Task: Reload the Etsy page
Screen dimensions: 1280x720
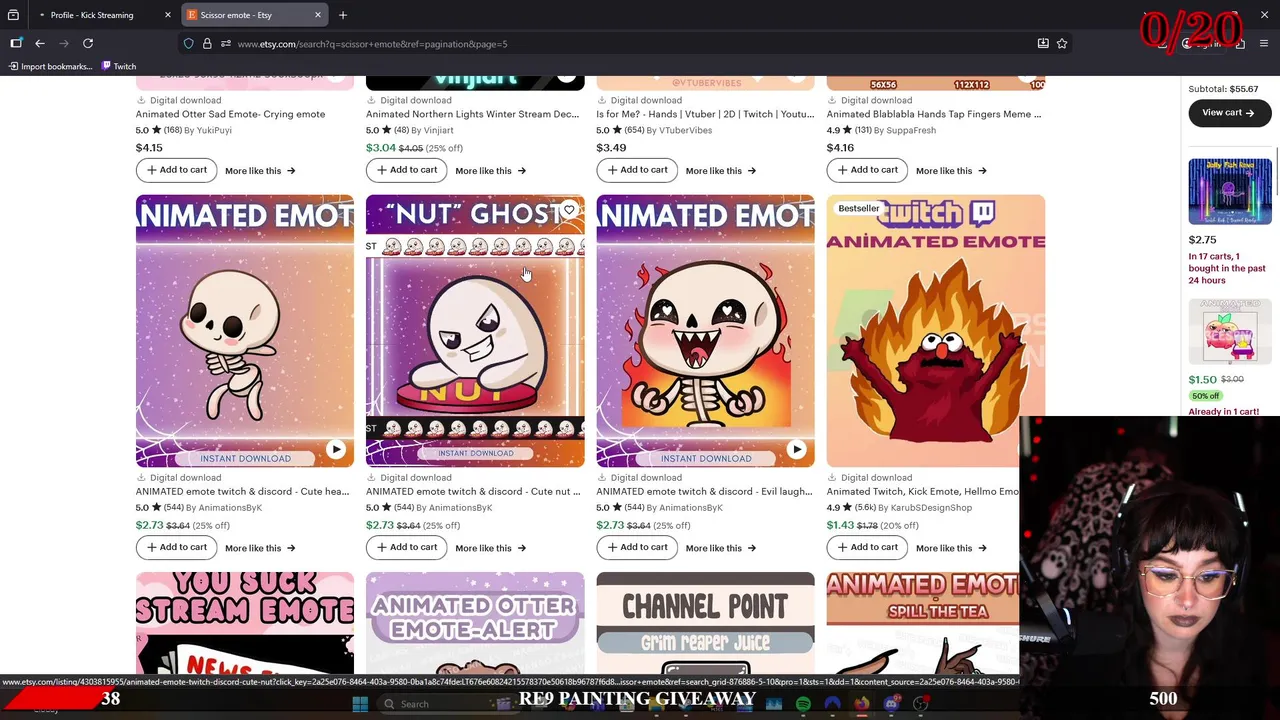Action: tap(88, 43)
